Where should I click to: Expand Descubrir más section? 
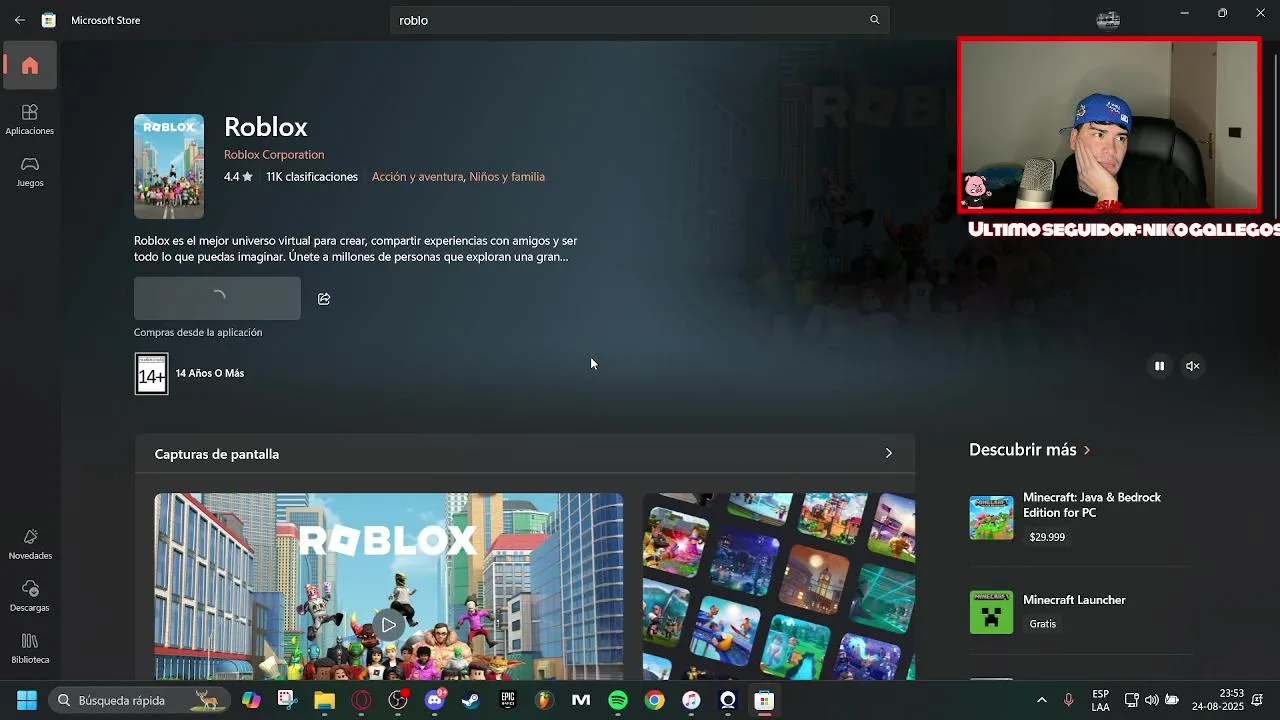click(x=1030, y=450)
